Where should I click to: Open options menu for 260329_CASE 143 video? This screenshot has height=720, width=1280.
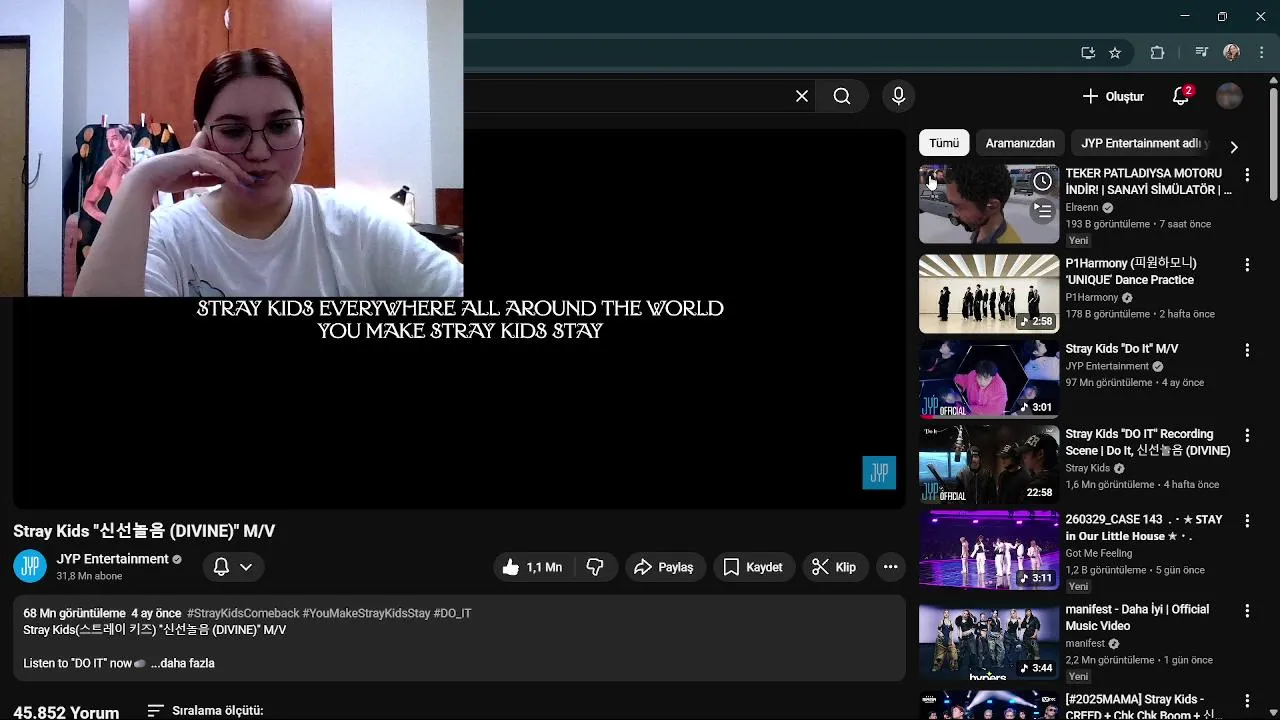1247,521
